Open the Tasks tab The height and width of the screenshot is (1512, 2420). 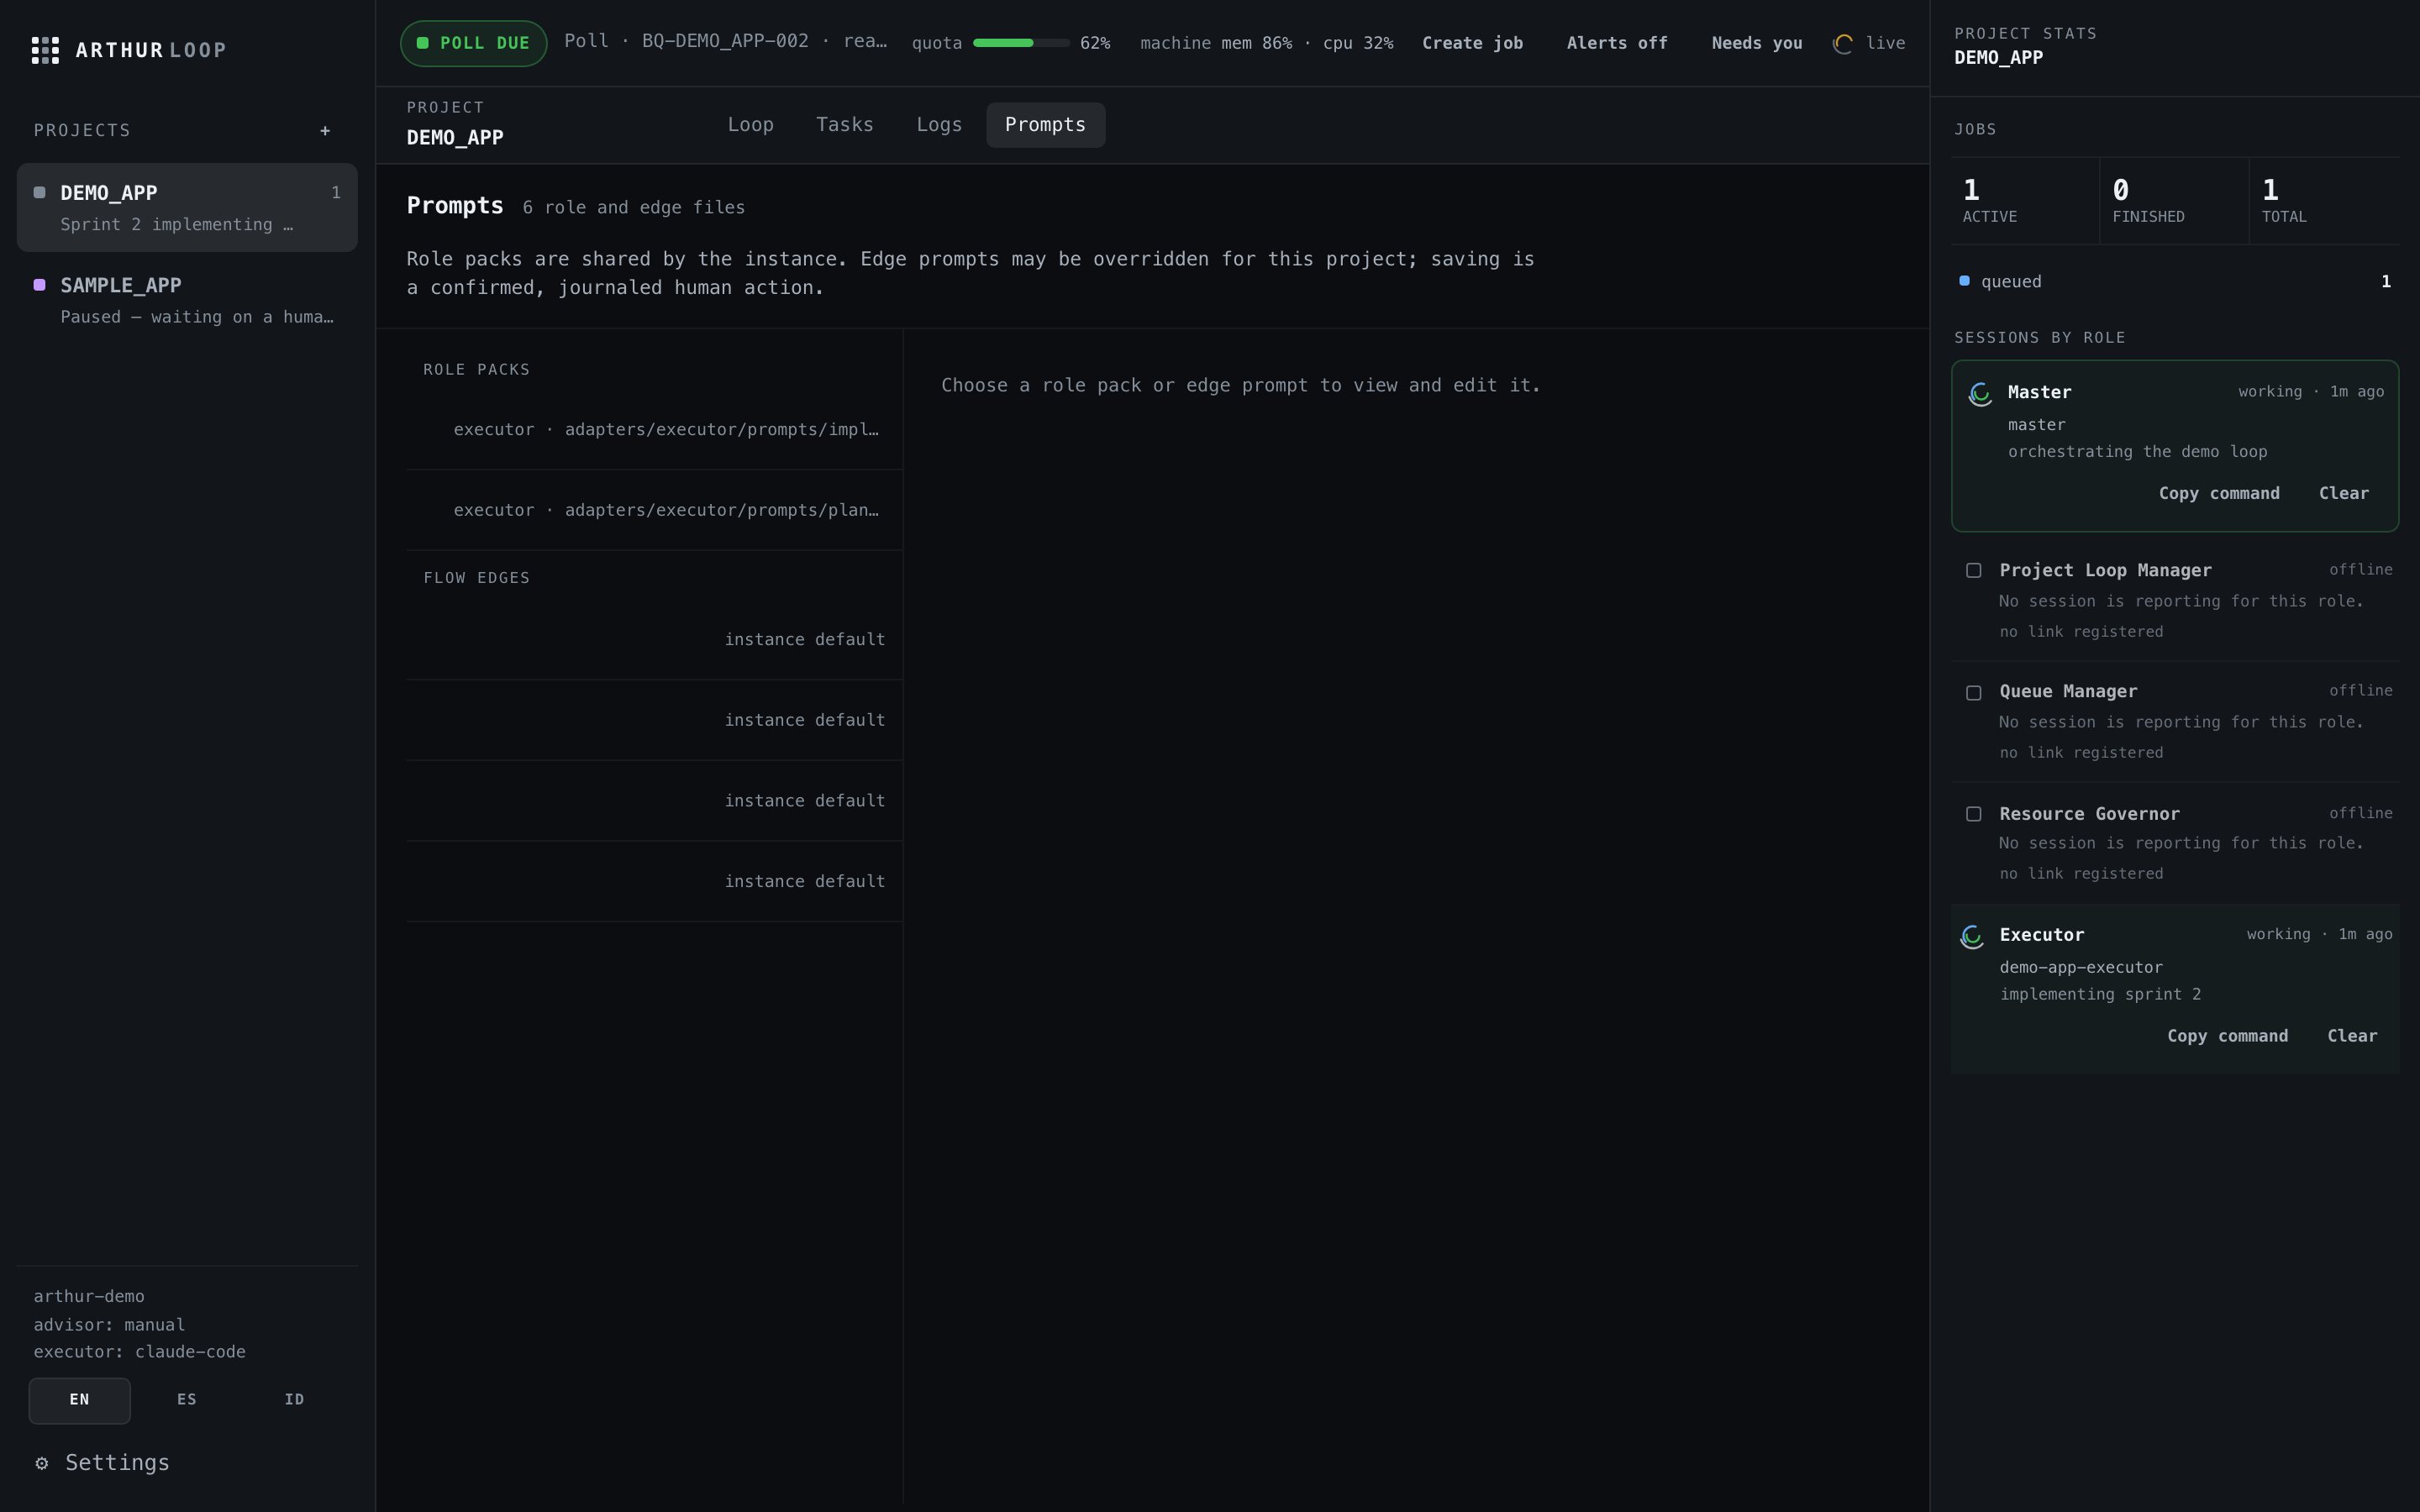845,125
